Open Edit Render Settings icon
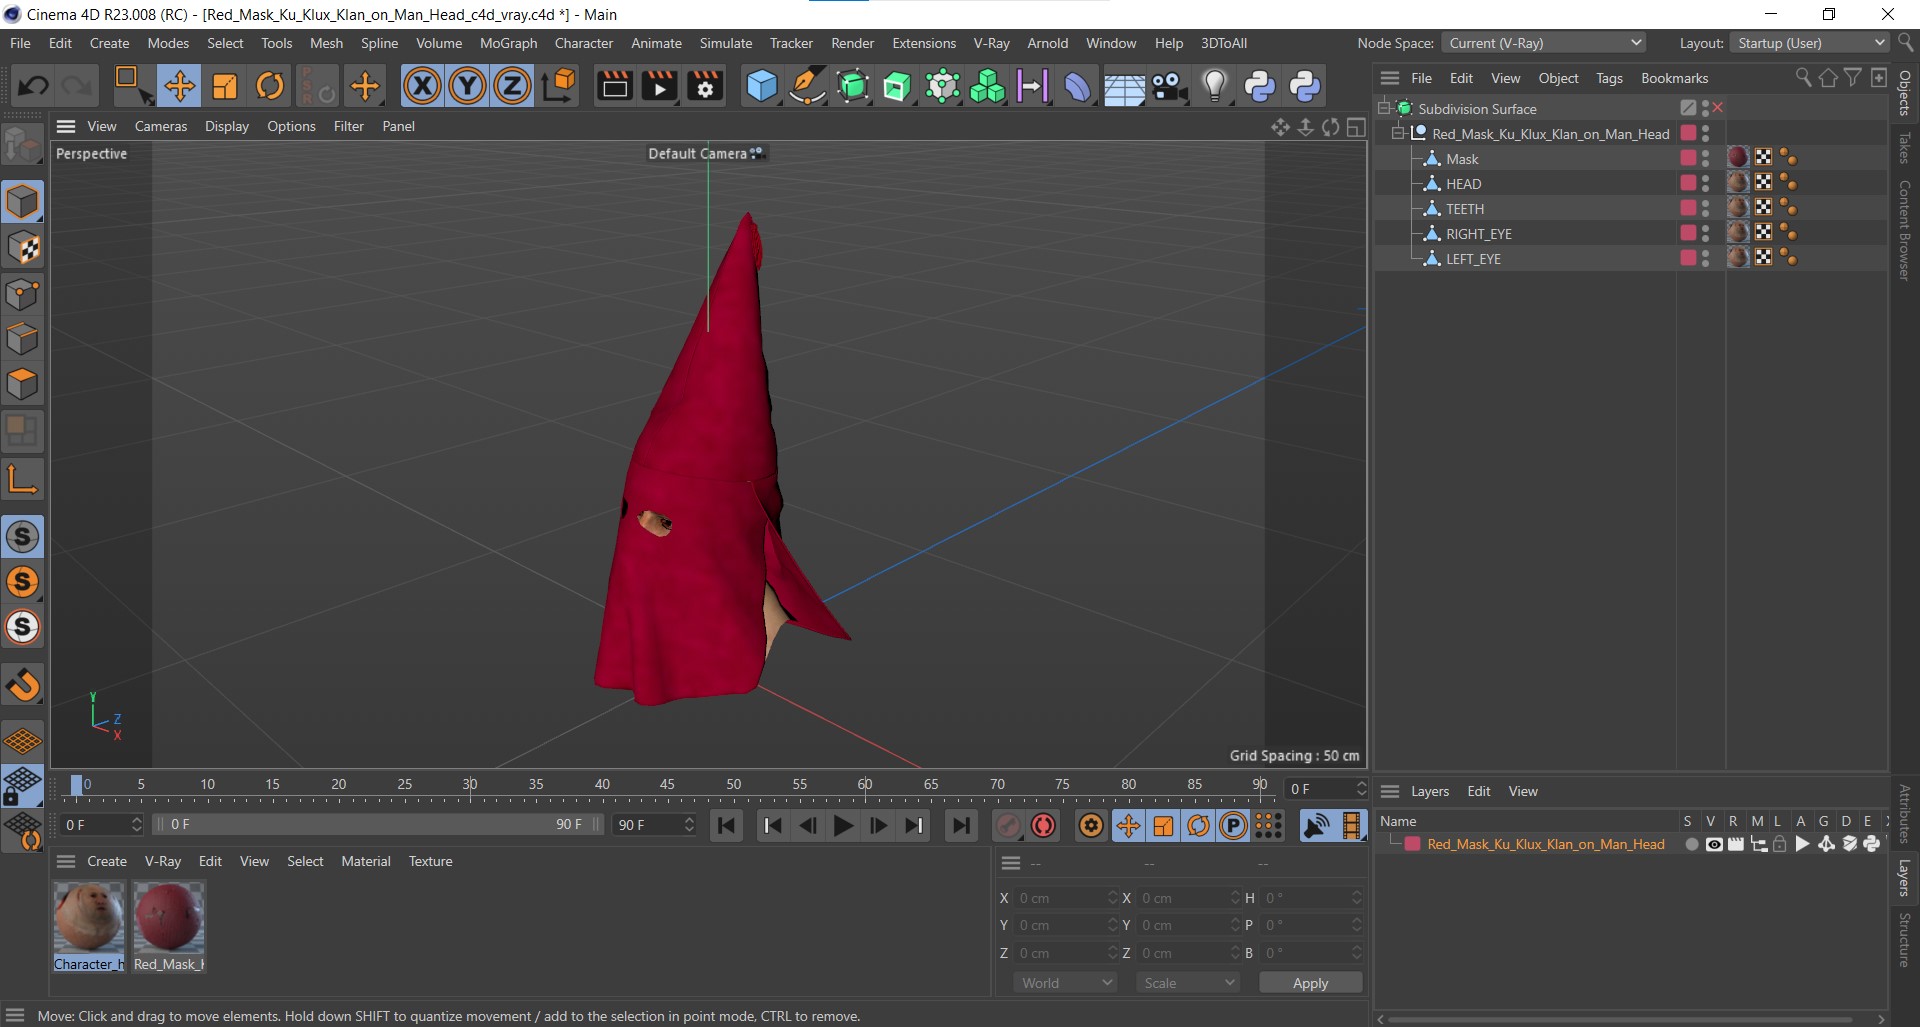Image resolution: width=1920 pixels, height=1027 pixels. coord(705,86)
